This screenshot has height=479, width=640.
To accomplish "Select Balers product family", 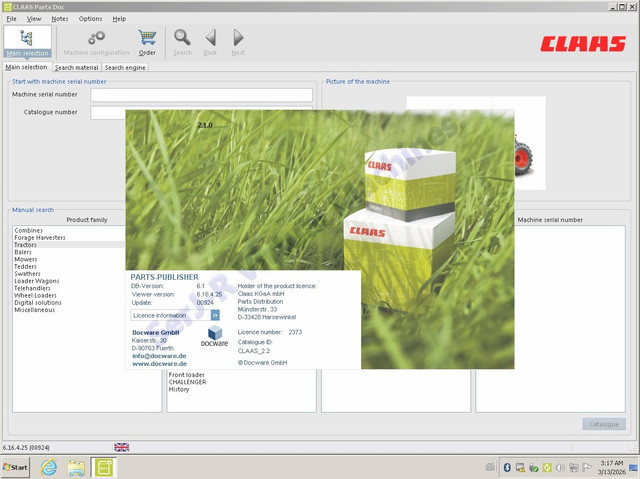I will click(x=23, y=252).
